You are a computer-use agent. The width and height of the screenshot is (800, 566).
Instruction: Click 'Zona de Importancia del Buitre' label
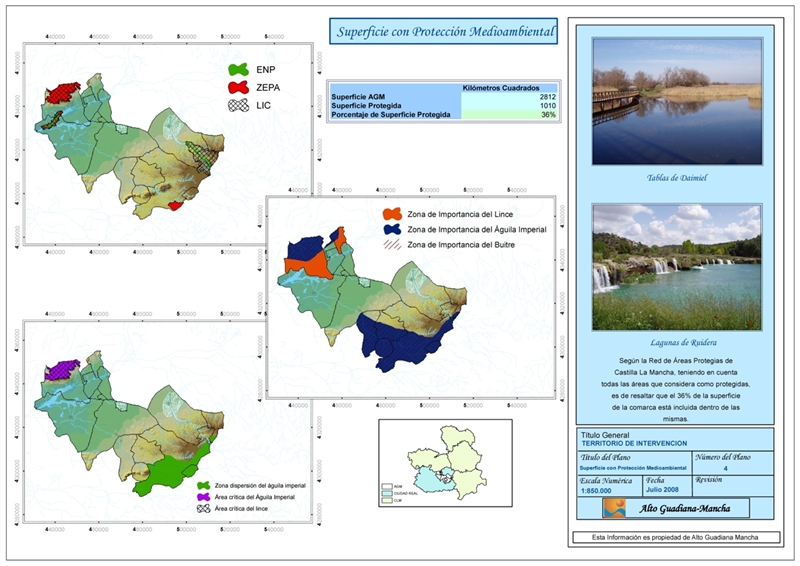pos(461,245)
